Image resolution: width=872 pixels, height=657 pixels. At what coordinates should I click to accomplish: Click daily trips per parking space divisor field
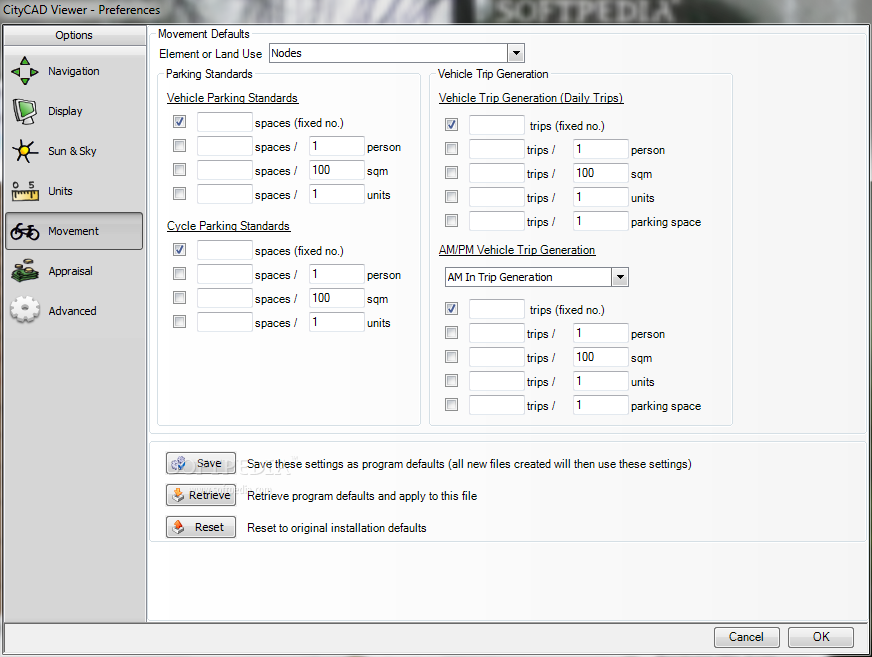tap(601, 221)
